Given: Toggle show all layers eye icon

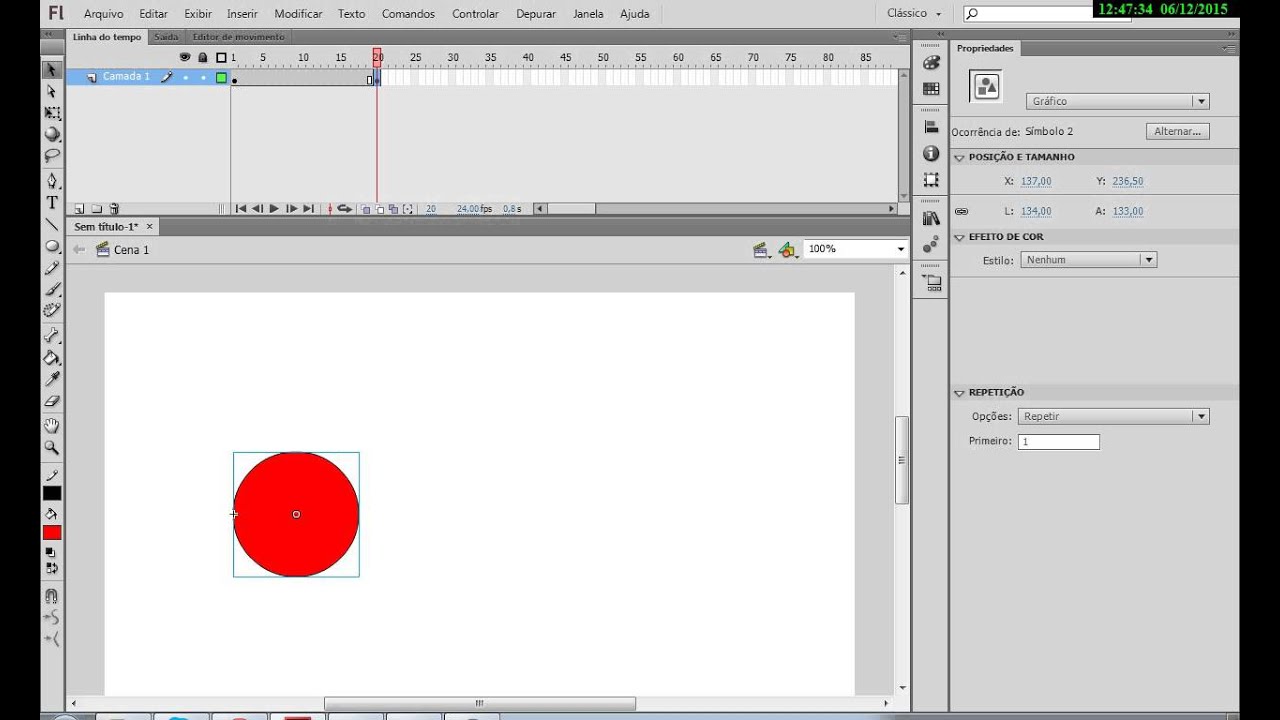Looking at the screenshot, I should pyautogui.click(x=185, y=57).
